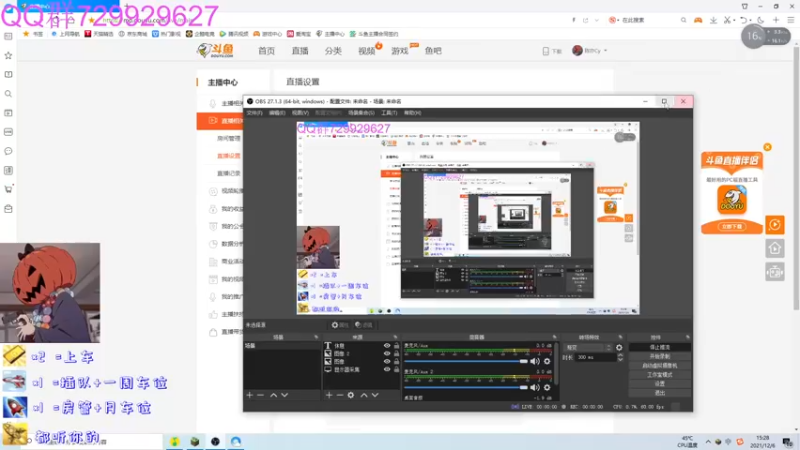The image size is (800, 450).
Task: Undock the 控件 controls panel via corner icon
Action: [x=687, y=337]
